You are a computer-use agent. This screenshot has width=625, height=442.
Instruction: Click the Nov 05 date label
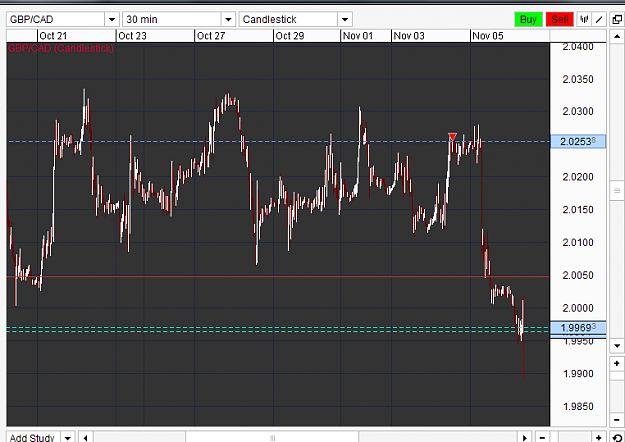point(488,36)
